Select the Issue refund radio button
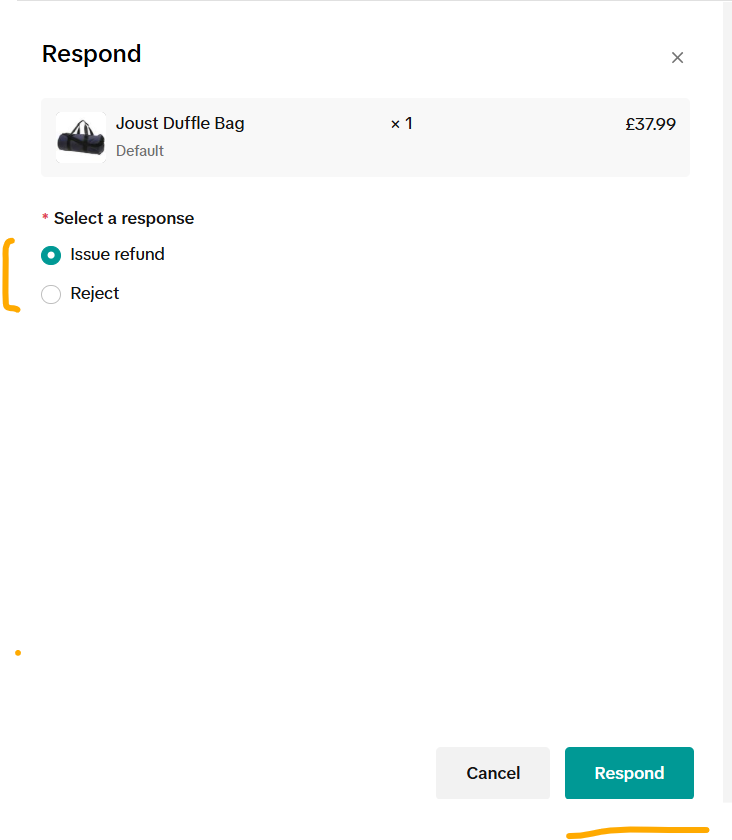The image size is (732, 840). coord(51,255)
